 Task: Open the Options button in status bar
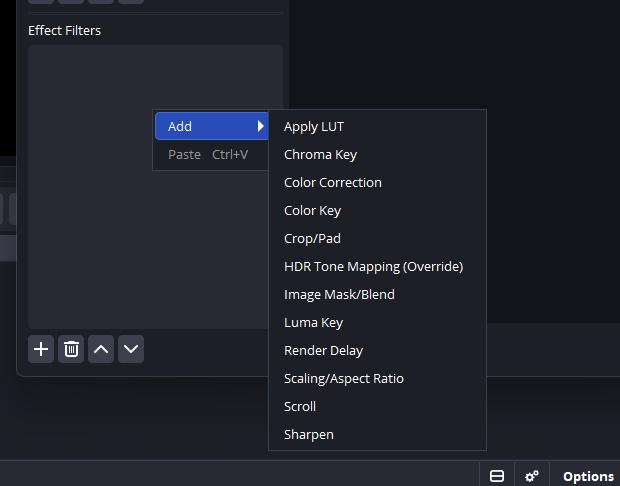pos(588,476)
